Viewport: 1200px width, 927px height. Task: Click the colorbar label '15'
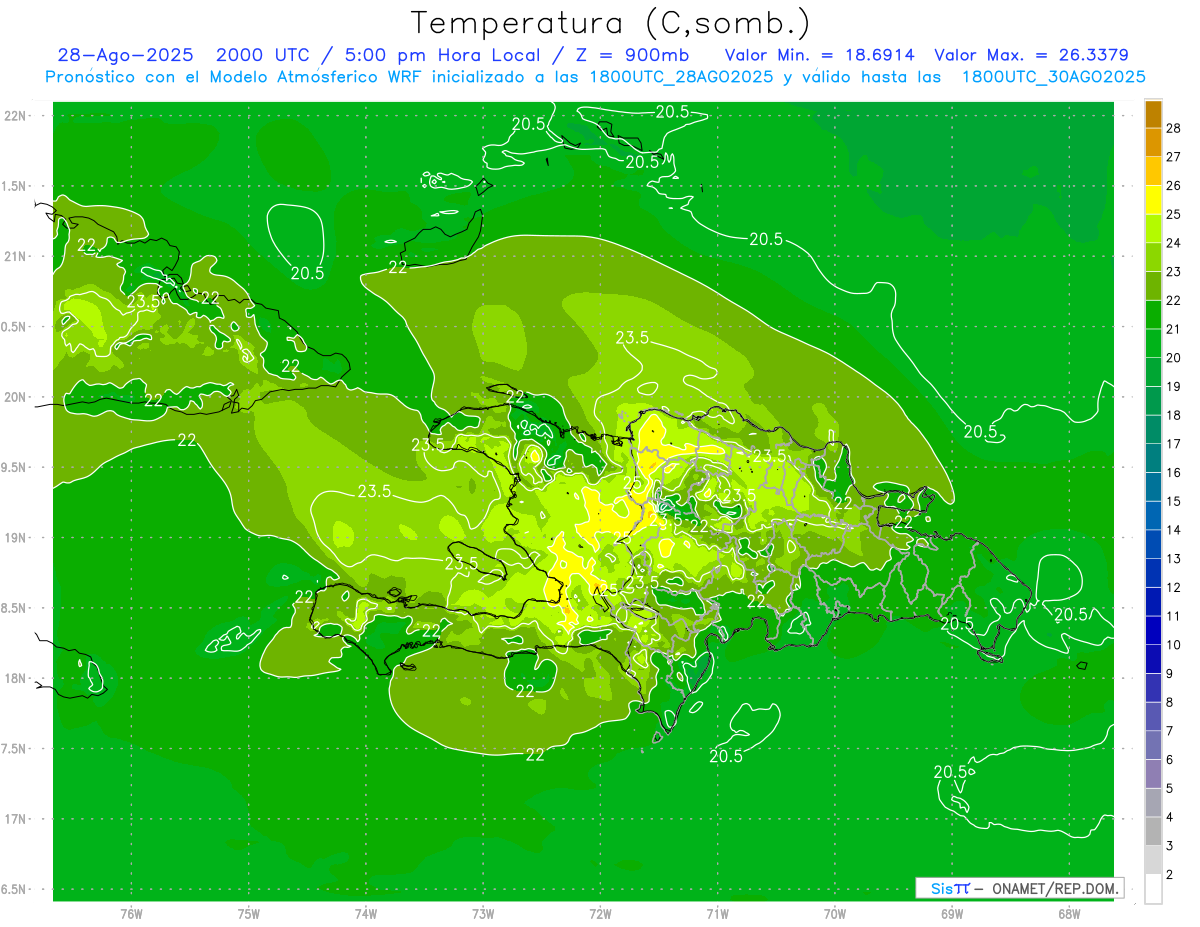click(1174, 502)
